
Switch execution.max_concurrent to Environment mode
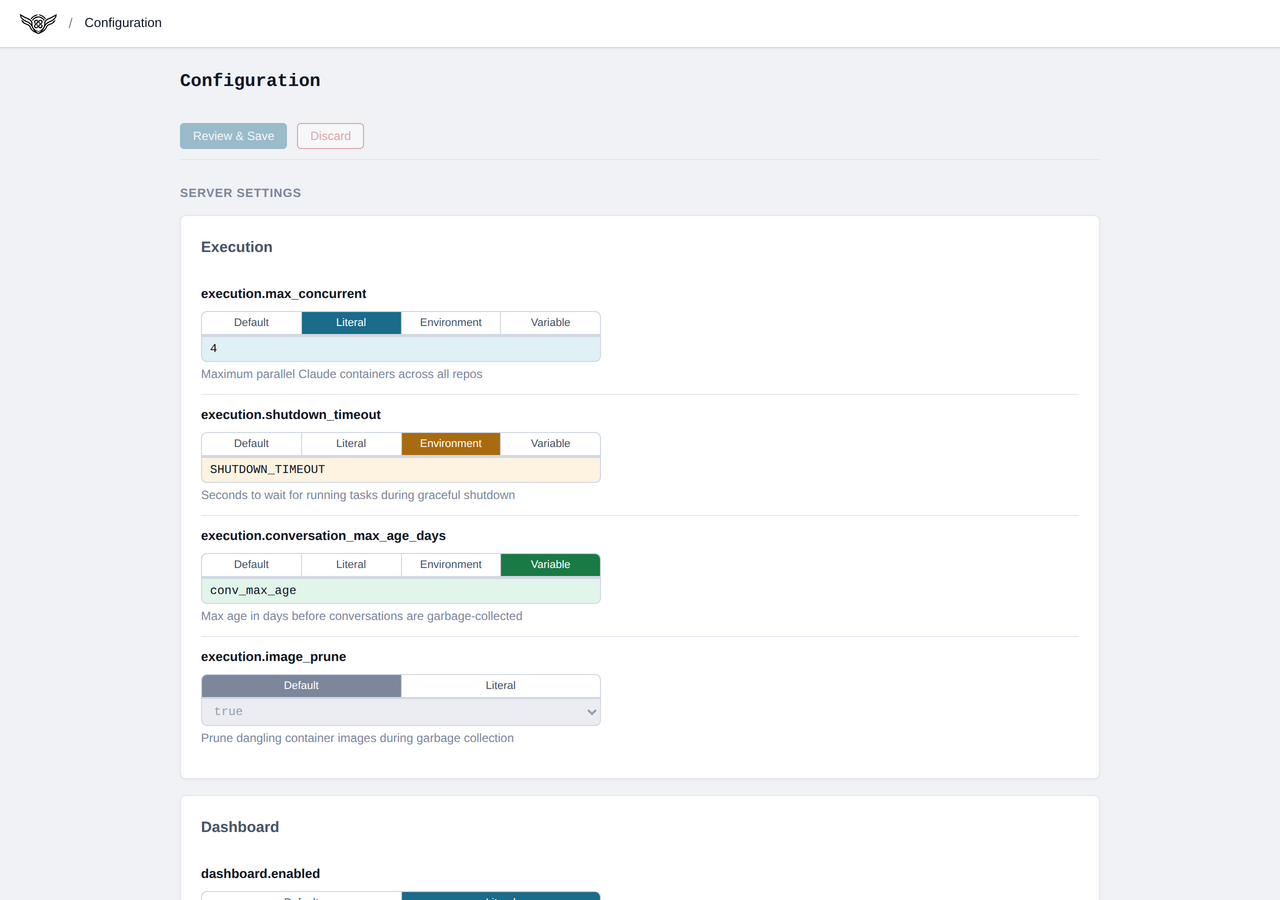pos(450,322)
